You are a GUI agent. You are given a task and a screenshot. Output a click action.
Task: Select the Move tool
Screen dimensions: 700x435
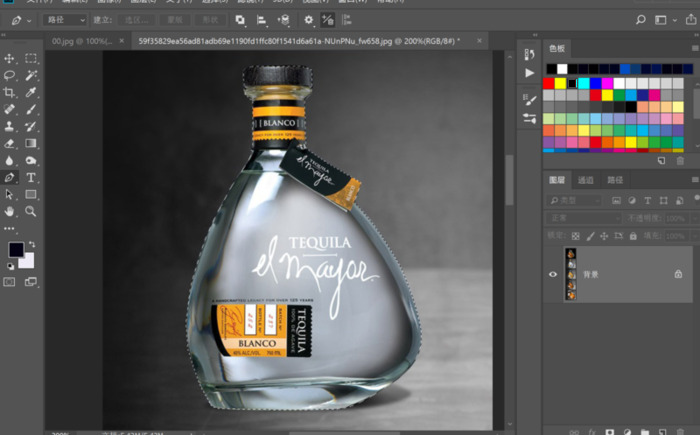point(10,58)
